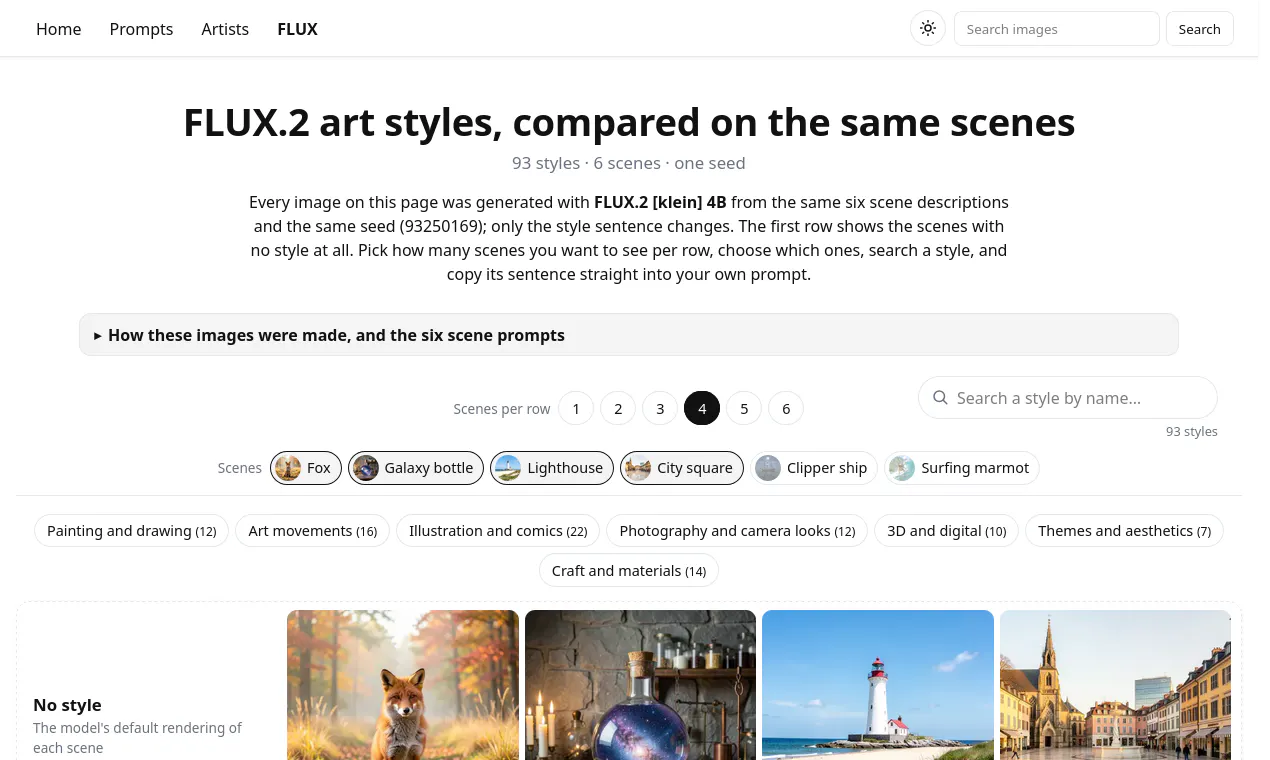Screen dimensions: 1270x760
Task: Toggle the Surfing marmot scene label
Action: [975, 468]
